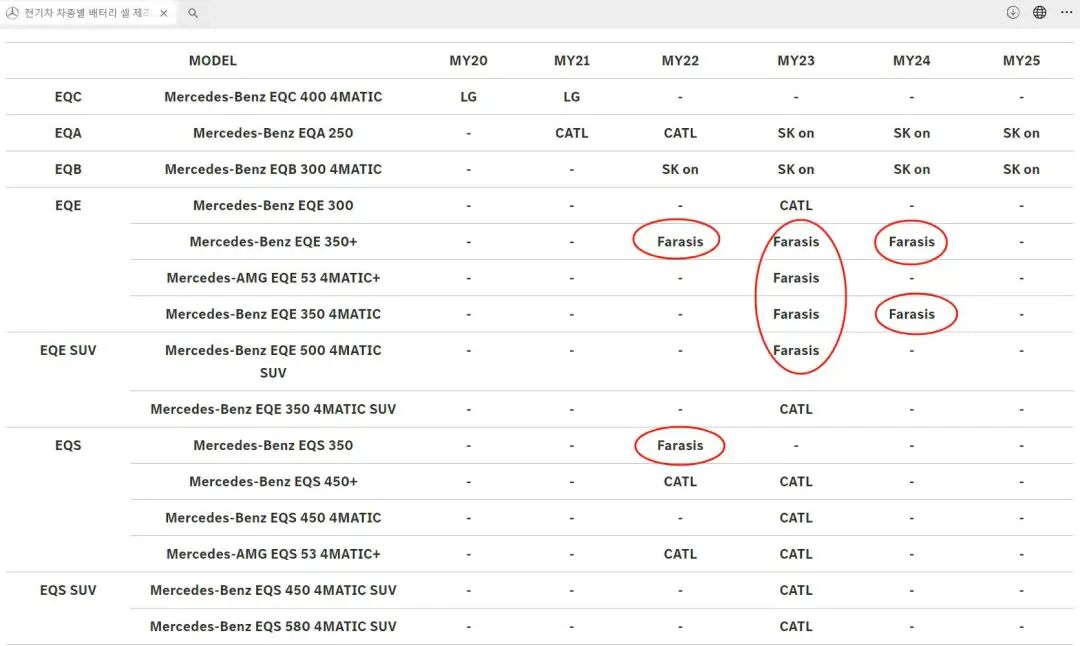This screenshot has width=1080, height=646.
Task: Click the MY23 column header
Action: click(796, 61)
